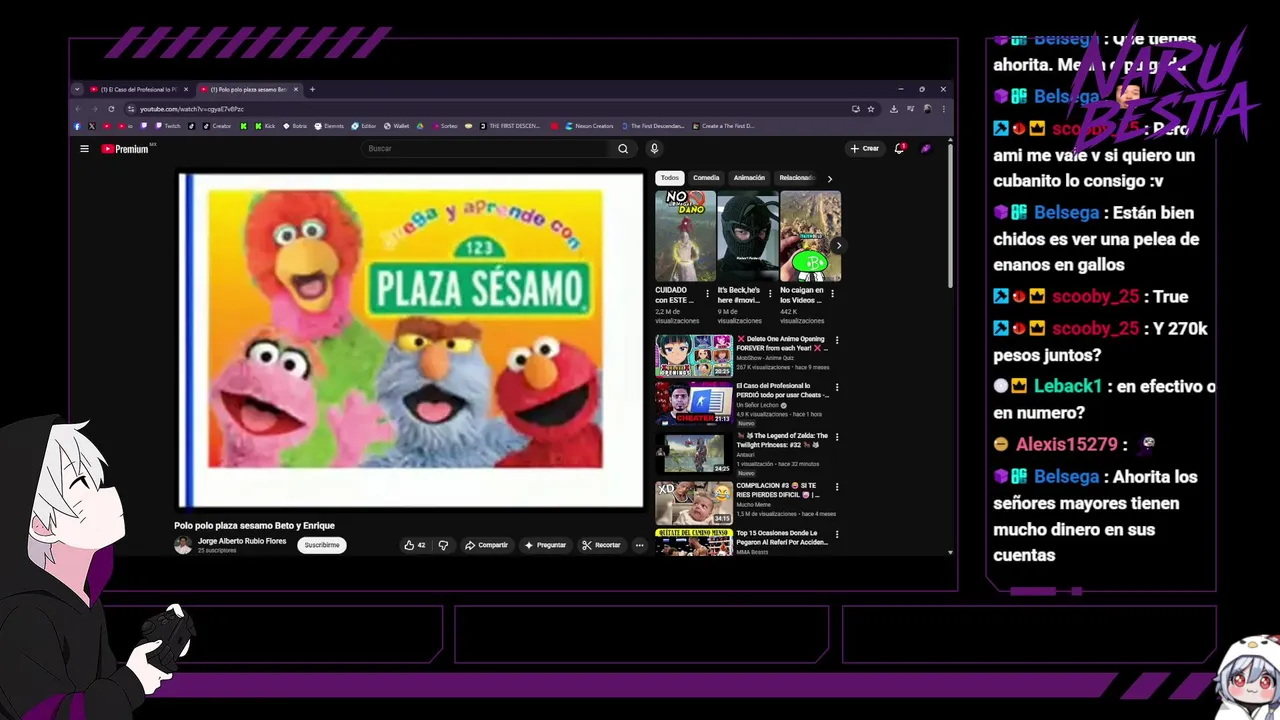Expand the tab search dropdown arrow
The height and width of the screenshot is (720, 1280).
click(x=77, y=89)
